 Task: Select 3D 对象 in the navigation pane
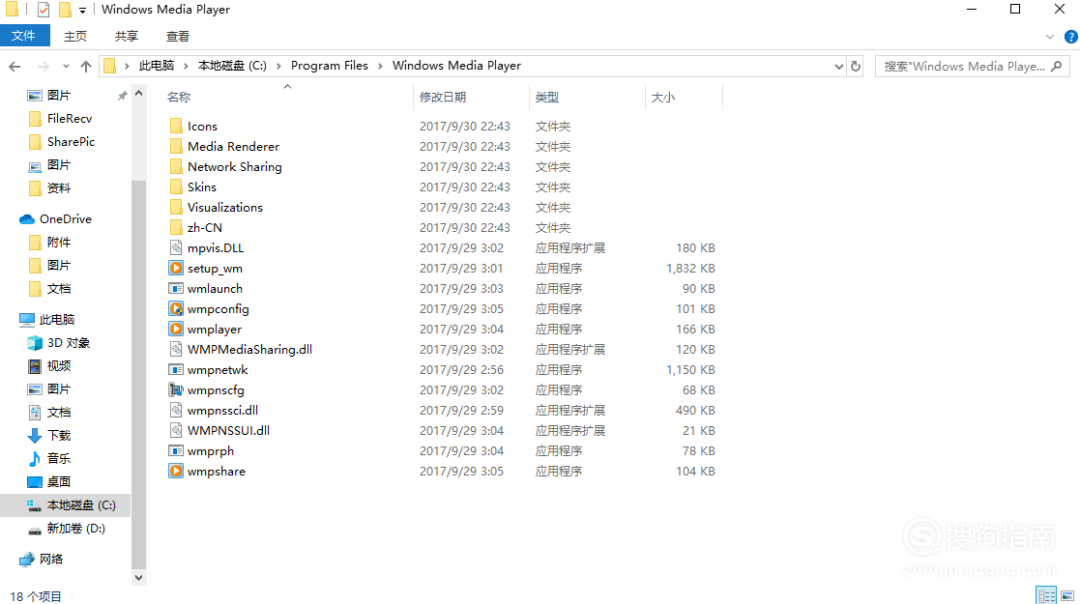[68, 343]
